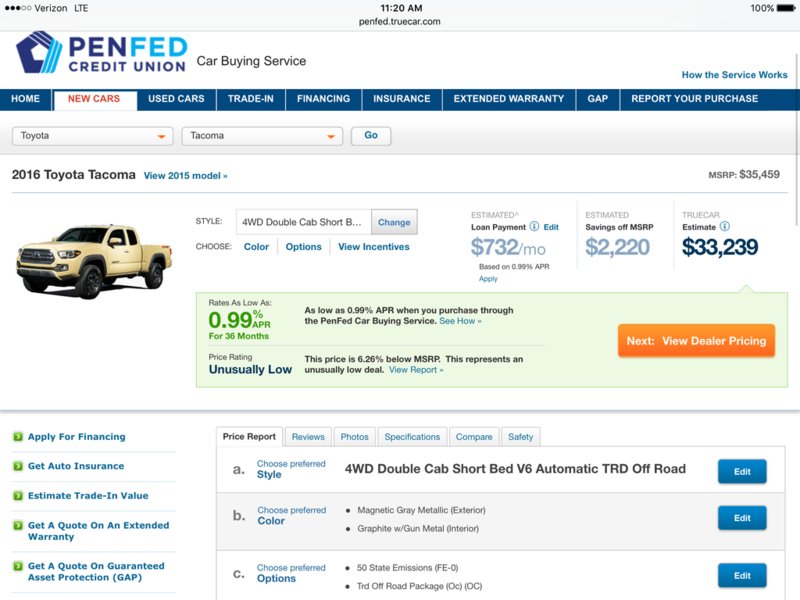This screenshot has width=800, height=600.
Task: Click the Go button
Action: (371, 136)
